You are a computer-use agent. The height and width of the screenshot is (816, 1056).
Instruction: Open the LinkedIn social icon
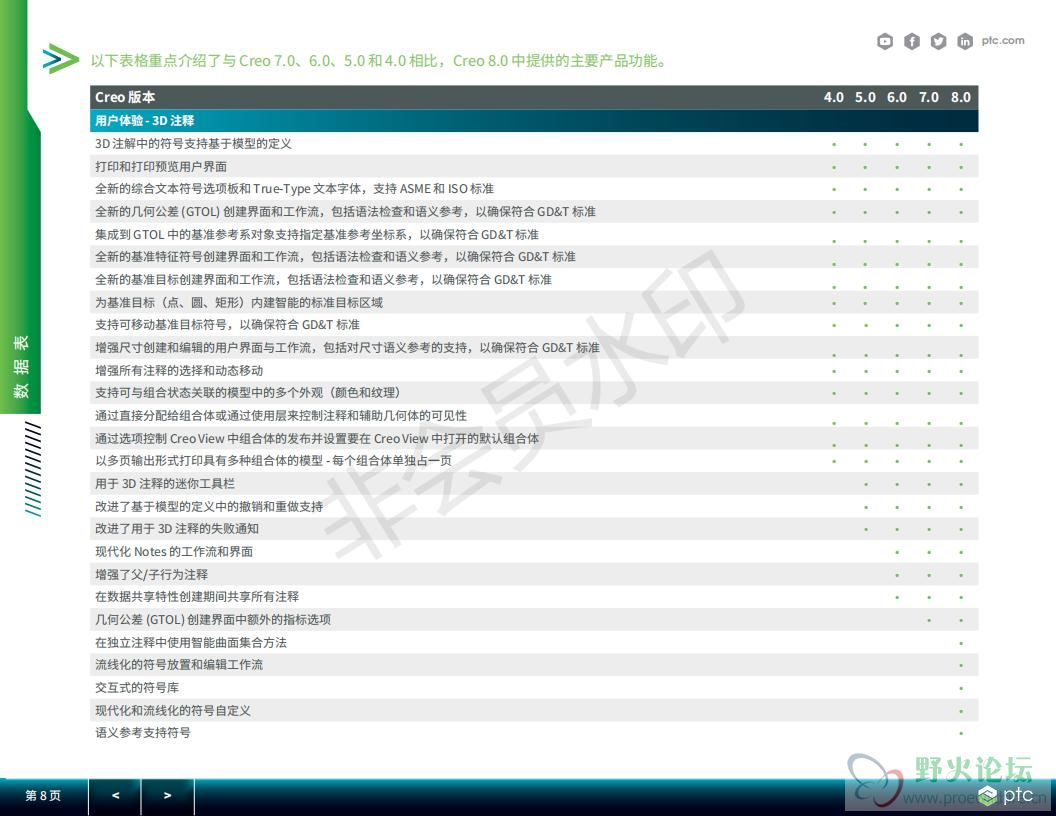(x=965, y=41)
